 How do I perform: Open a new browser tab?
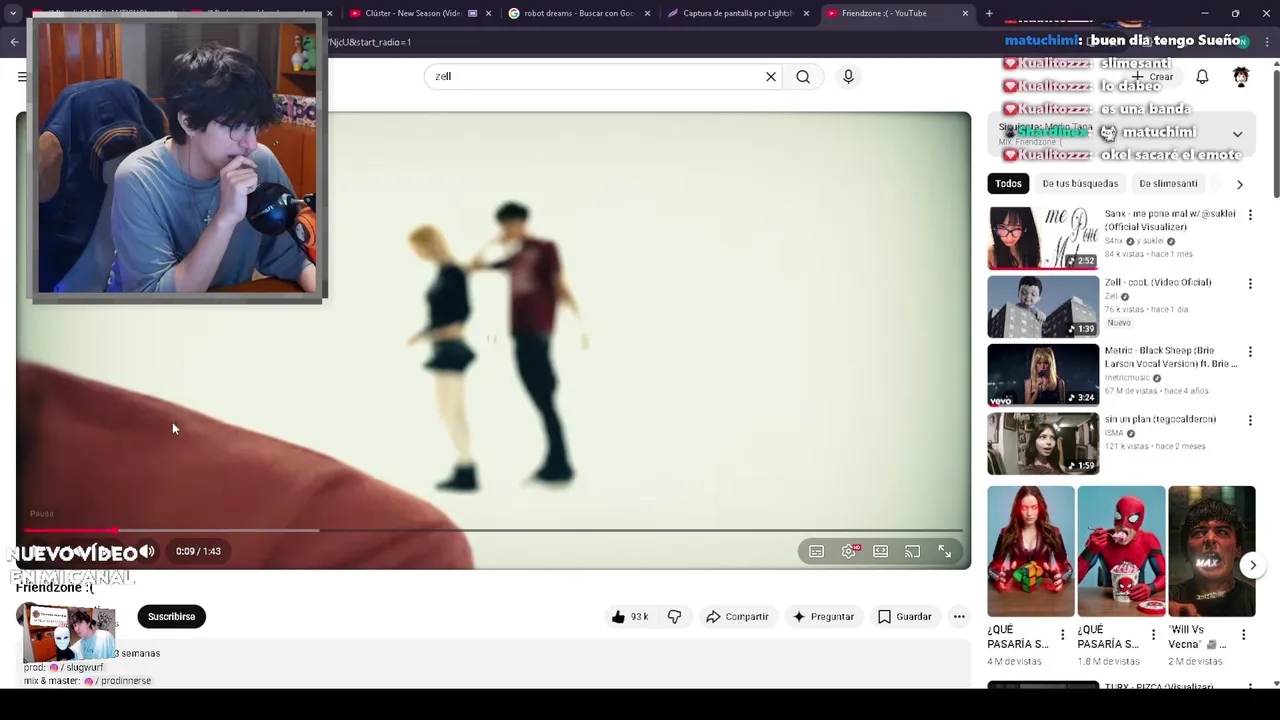tap(989, 14)
